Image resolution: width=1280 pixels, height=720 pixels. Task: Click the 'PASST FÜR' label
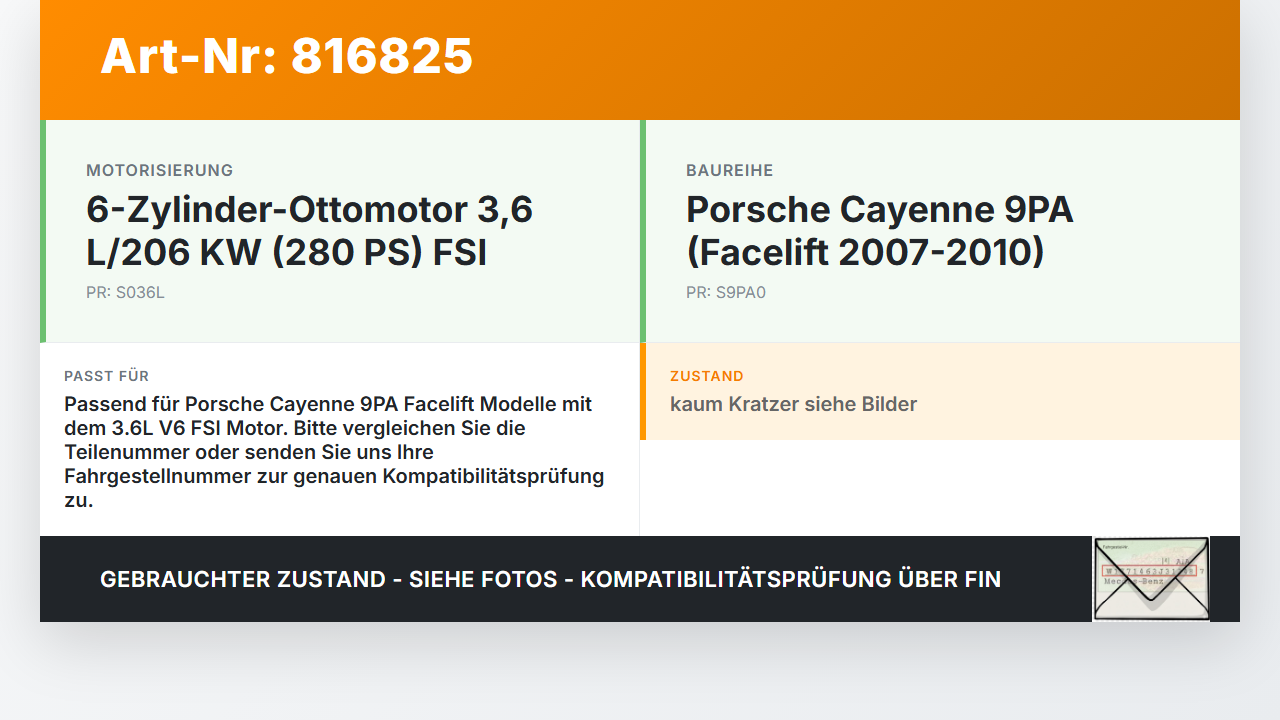(107, 376)
